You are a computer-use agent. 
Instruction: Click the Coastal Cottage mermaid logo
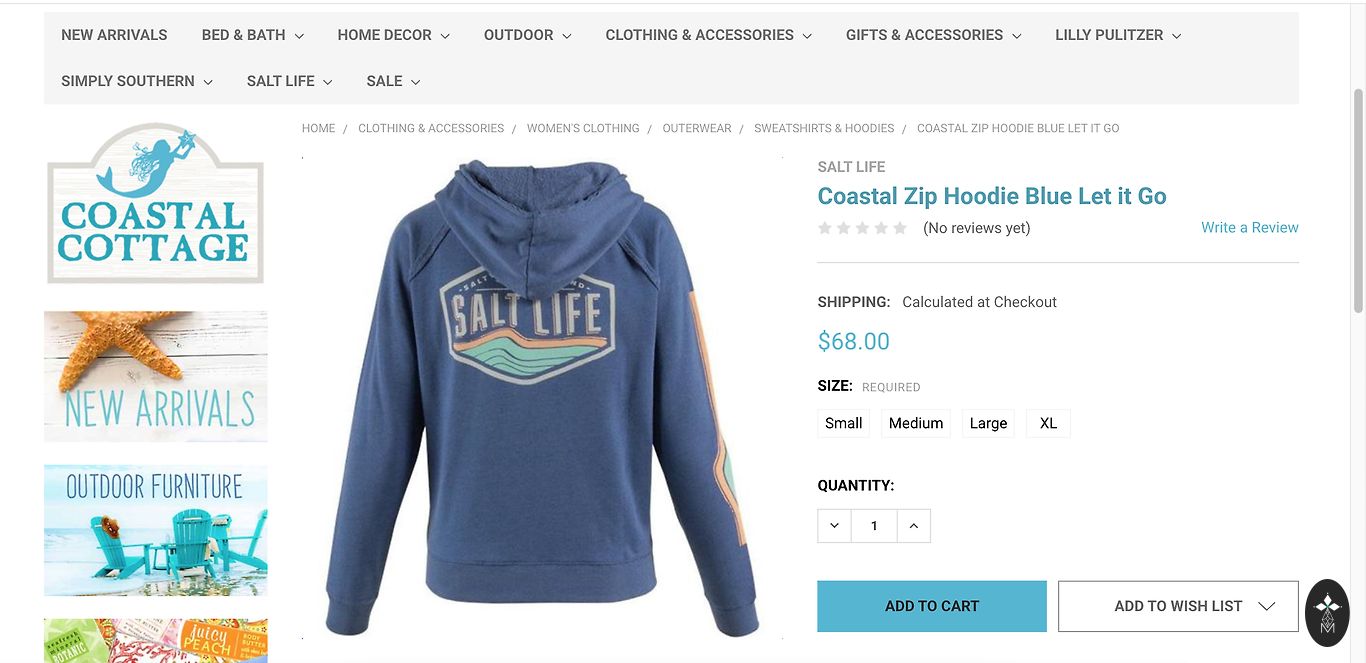point(155,204)
